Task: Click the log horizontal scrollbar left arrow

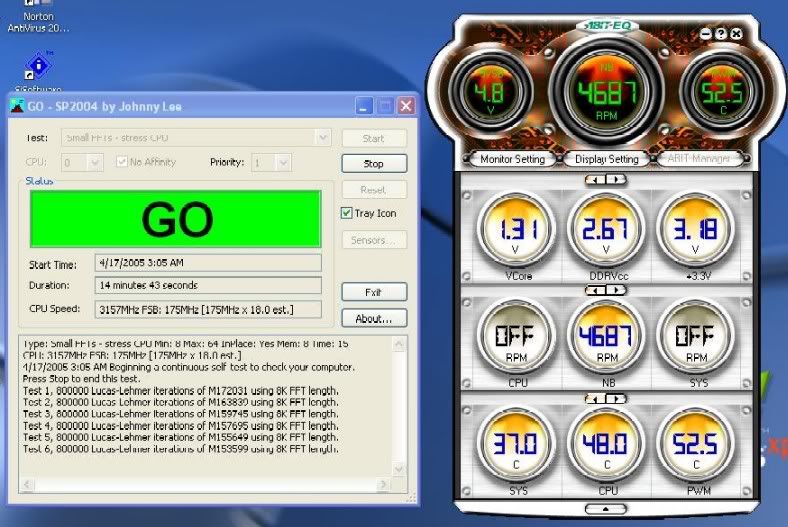Action: [x=27, y=484]
